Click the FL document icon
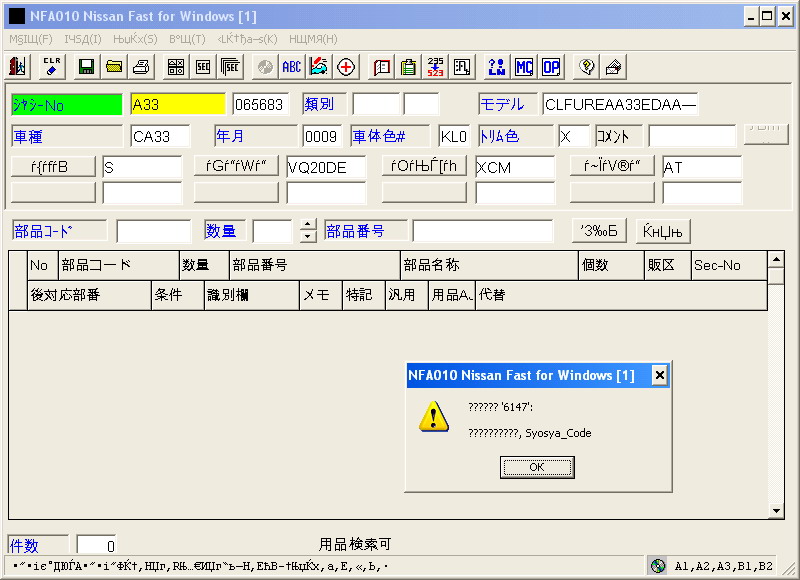The height and width of the screenshot is (580, 800). (x=462, y=67)
